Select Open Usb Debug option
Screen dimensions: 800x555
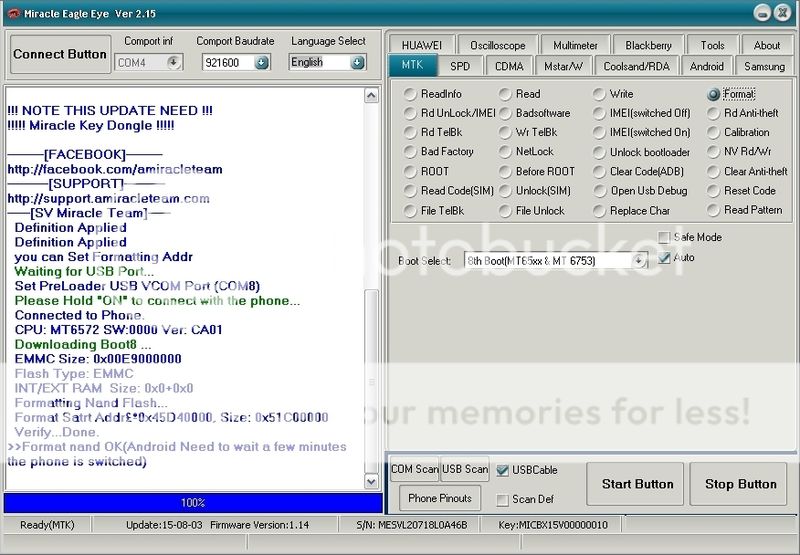(x=640, y=191)
